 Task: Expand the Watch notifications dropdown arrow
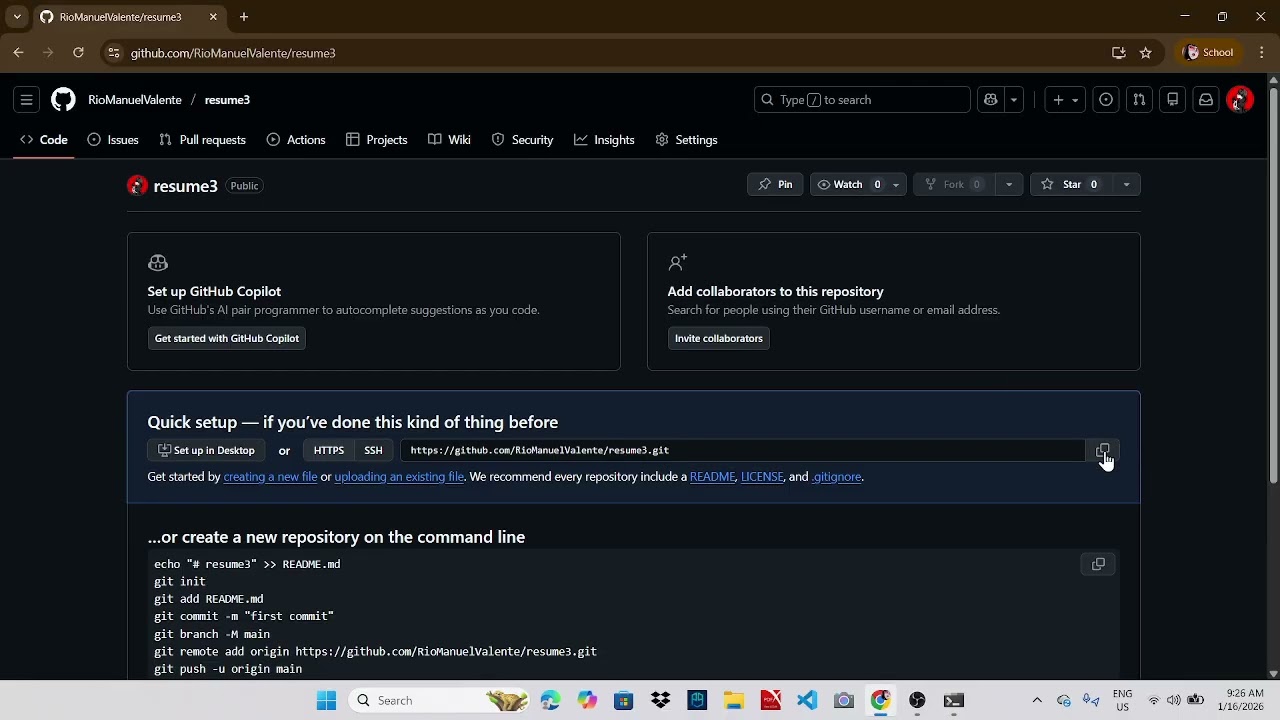pos(896,185)
